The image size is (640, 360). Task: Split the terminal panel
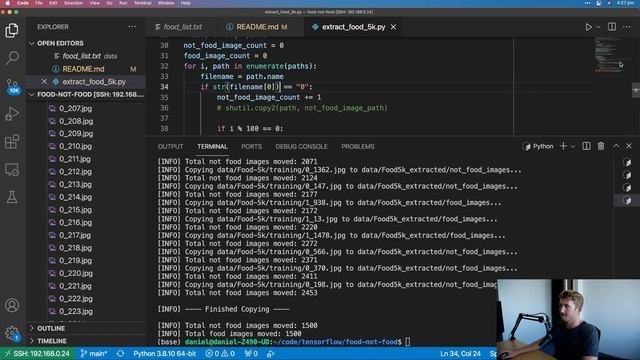(586, 146)
